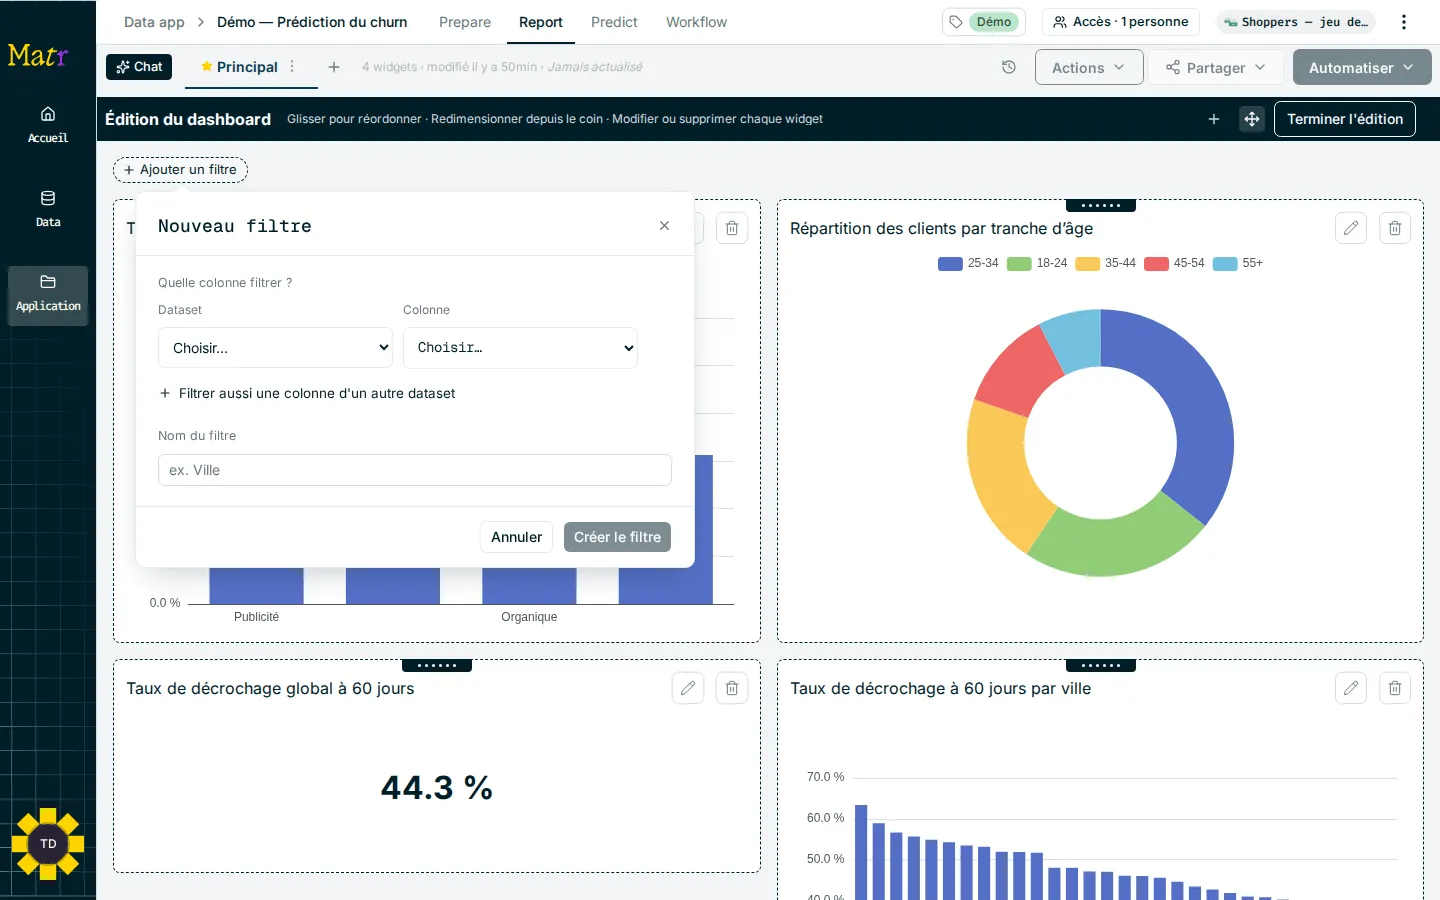1440x900 pixels.
Task: Switch to the Prepare tab
Action: click(465, 22)
